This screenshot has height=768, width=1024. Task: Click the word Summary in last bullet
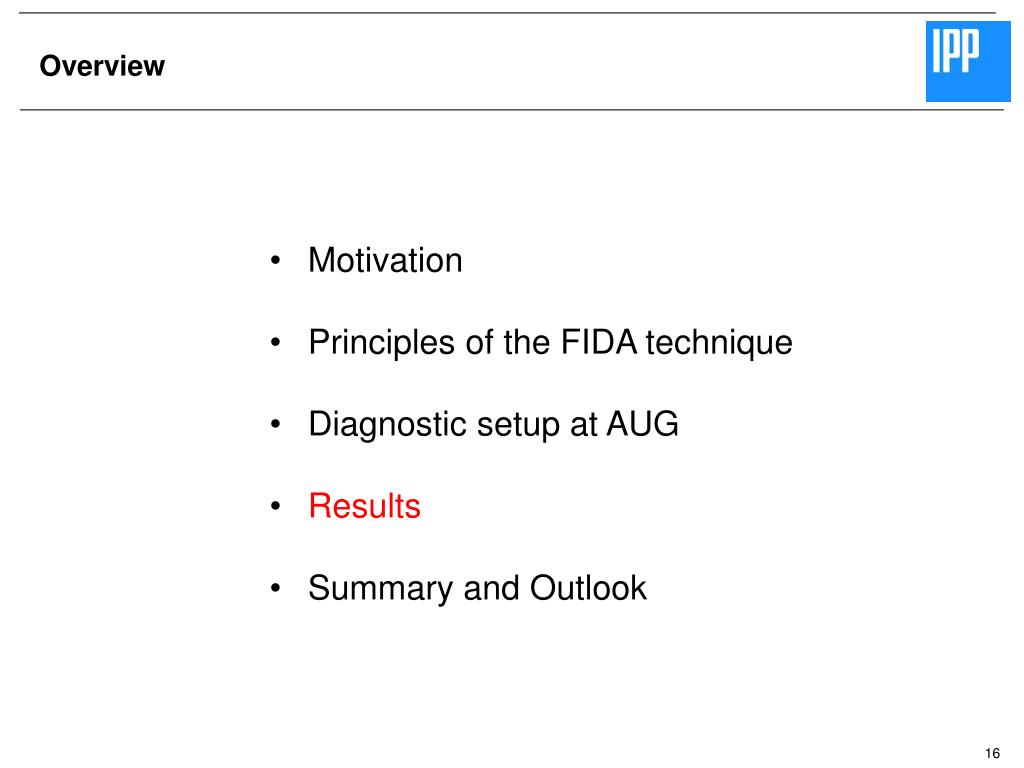381,588
